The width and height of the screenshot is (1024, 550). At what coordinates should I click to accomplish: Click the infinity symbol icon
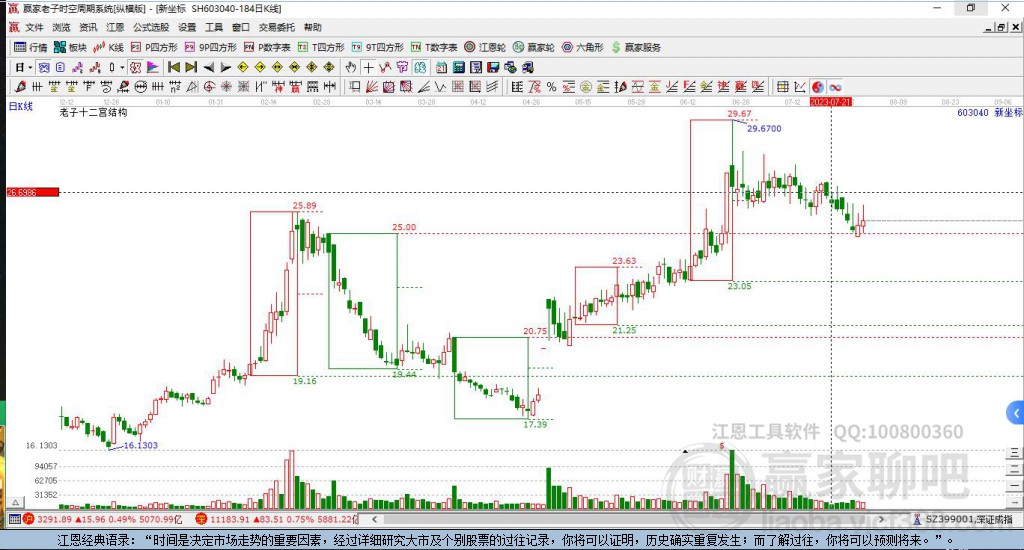[x=835, y=87]
